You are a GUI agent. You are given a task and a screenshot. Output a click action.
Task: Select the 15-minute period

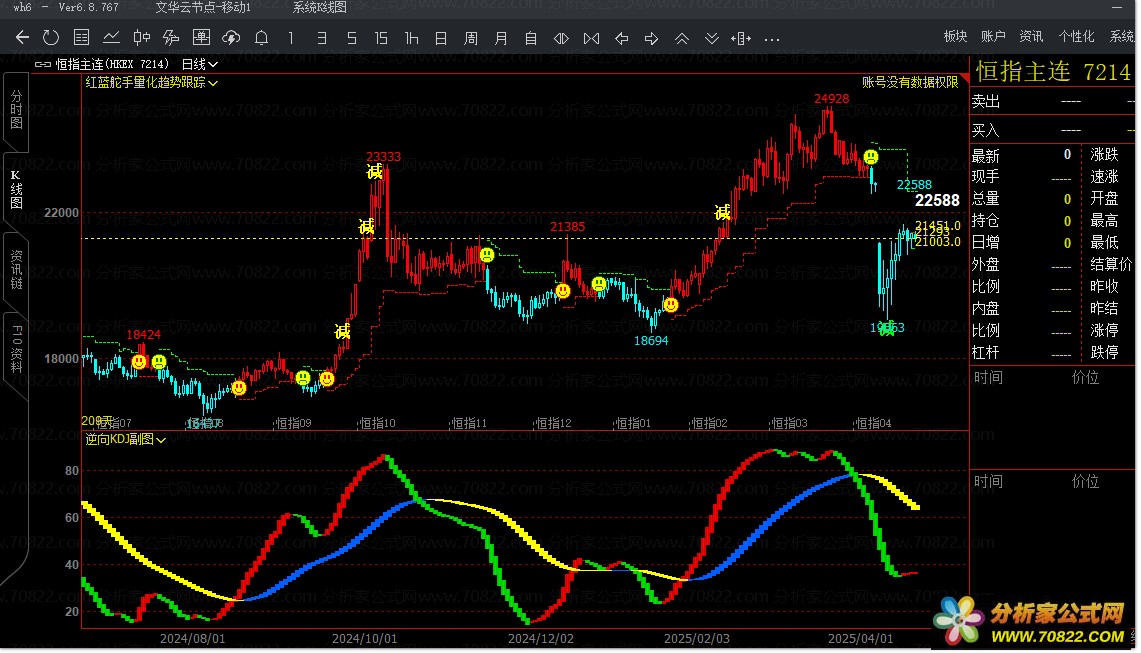[x=381, y=38]
